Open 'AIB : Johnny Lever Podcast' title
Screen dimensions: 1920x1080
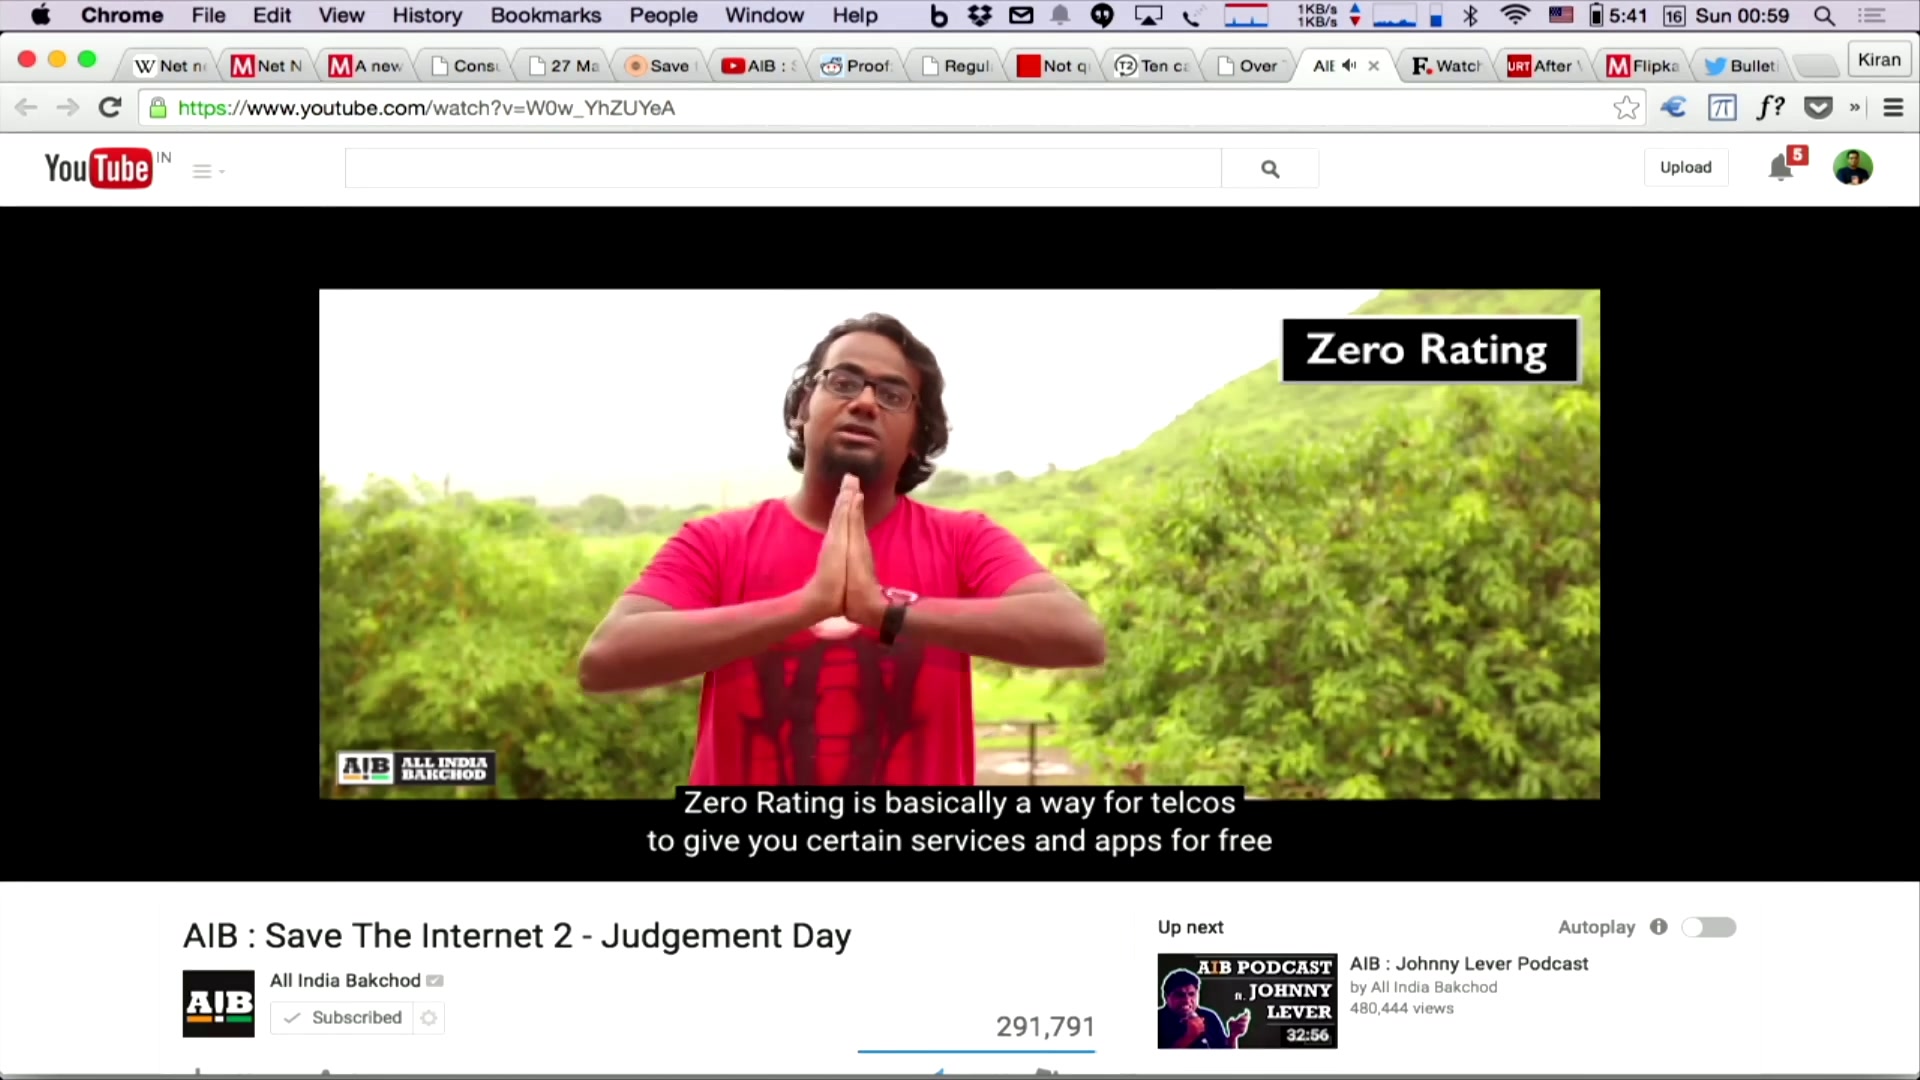coord(1469,963)
